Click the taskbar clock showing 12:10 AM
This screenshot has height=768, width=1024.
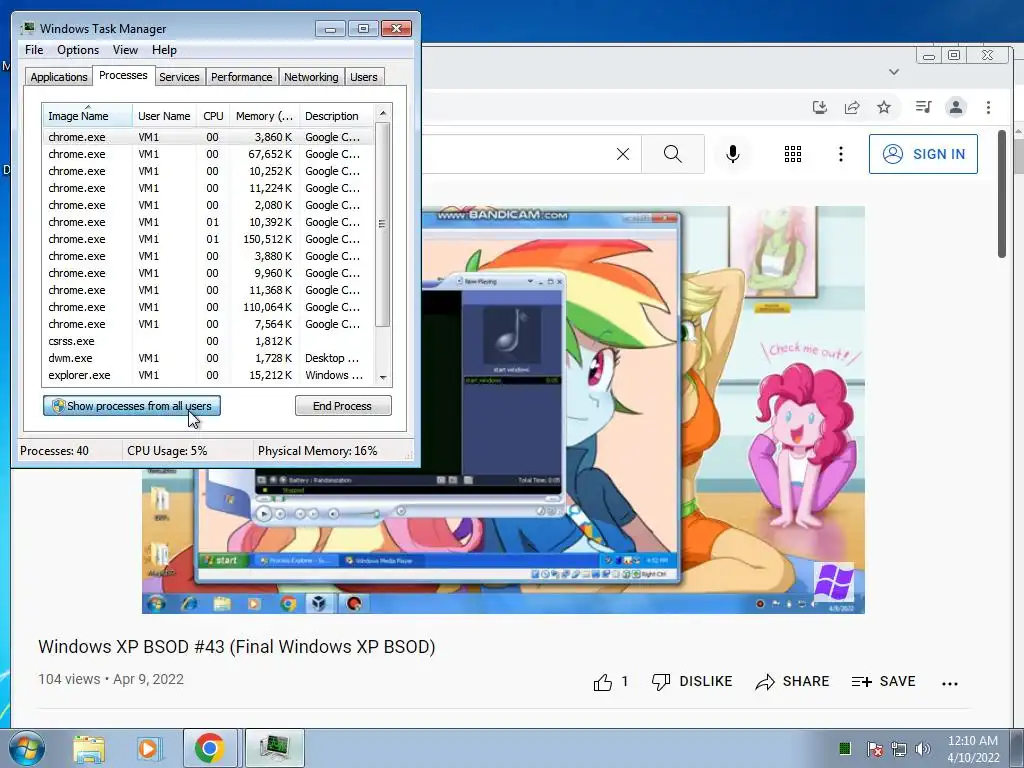click(x=973, y=749)
